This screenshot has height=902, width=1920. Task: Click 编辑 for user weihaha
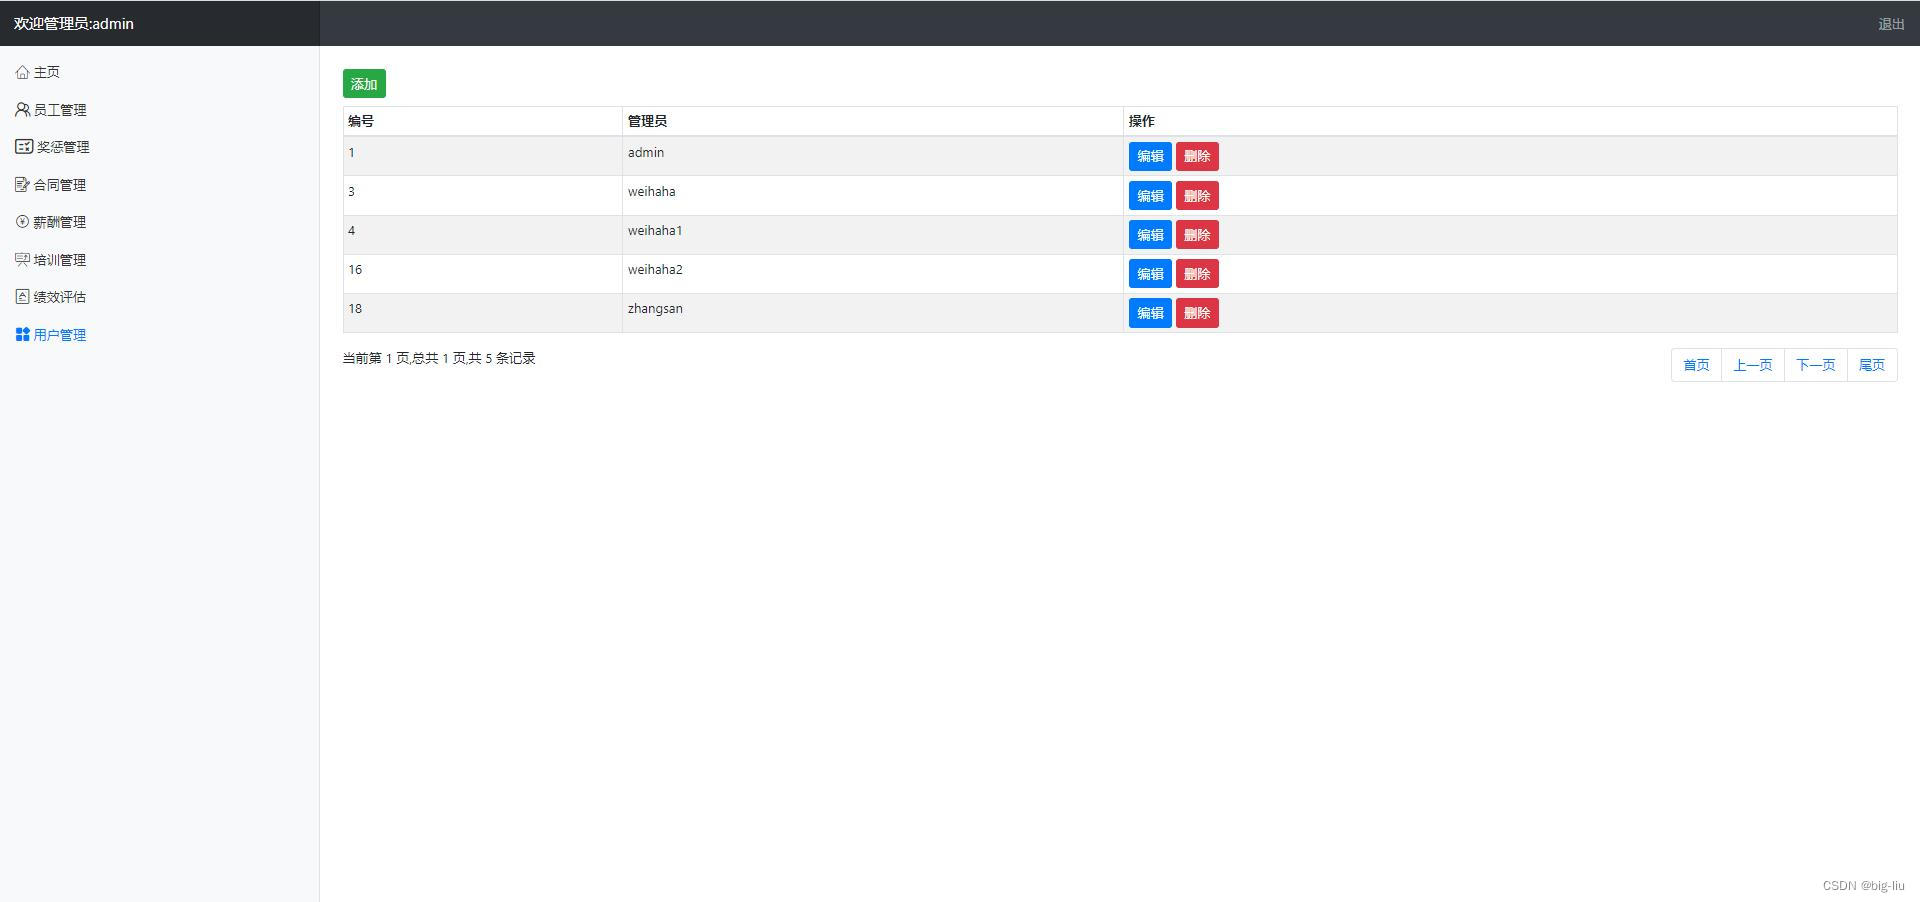tap(1150, 196)
